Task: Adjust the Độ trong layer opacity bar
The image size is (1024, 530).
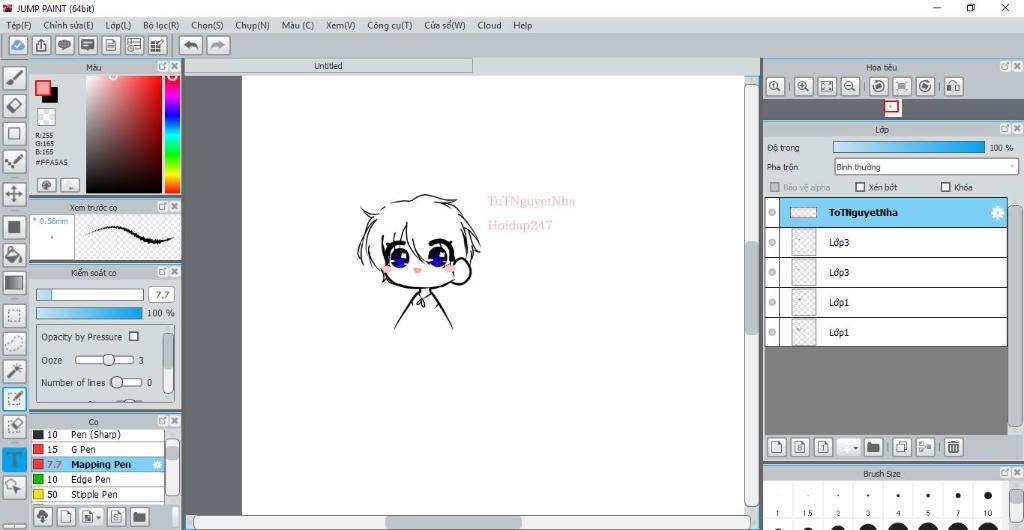Action: [x=908, y=148]
